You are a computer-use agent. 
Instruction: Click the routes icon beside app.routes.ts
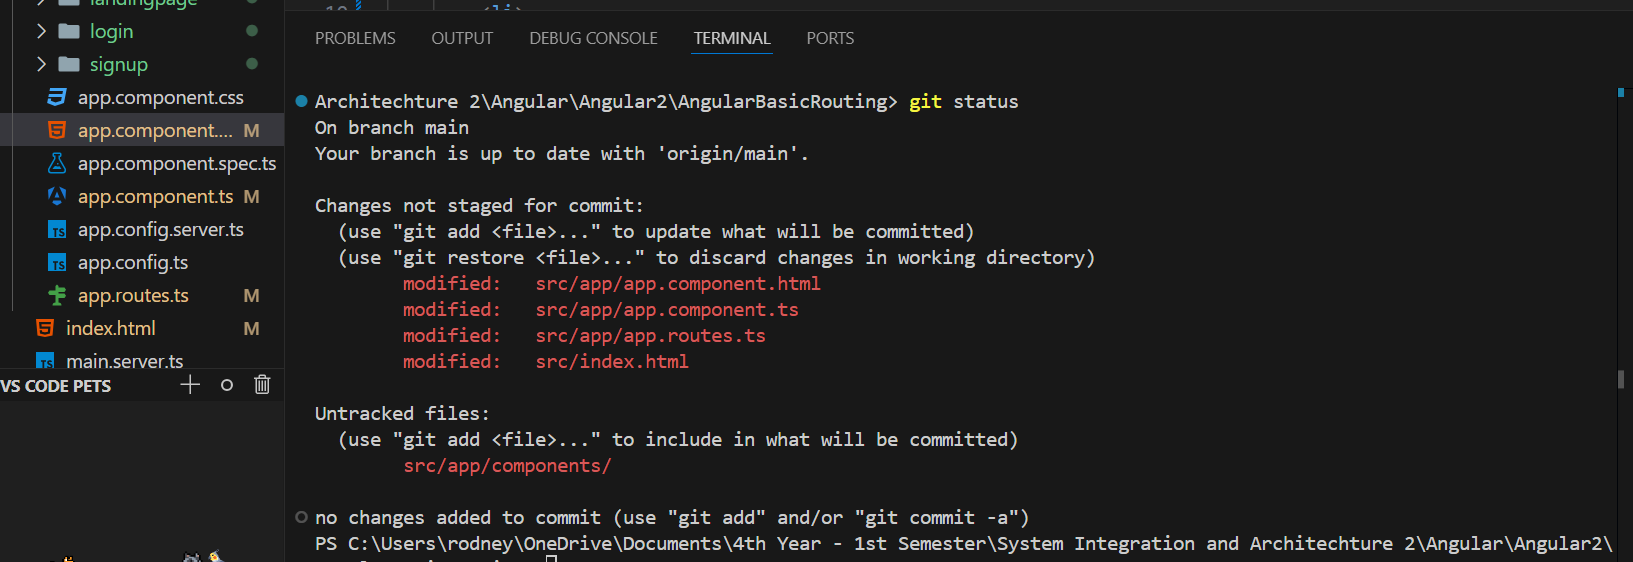57,295
